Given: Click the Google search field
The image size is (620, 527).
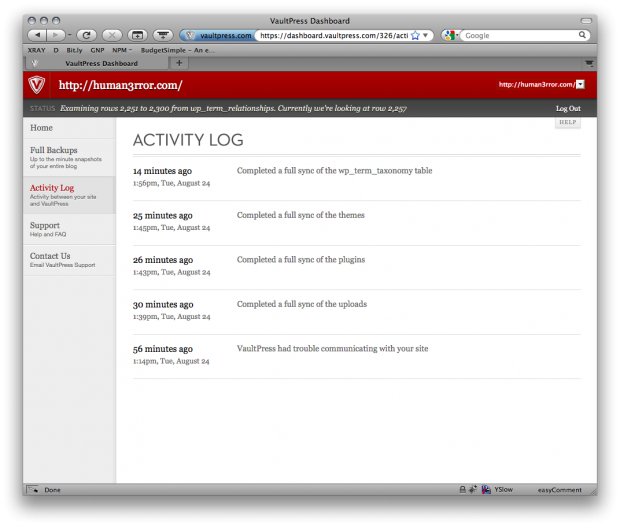Looking at the screenshot, I should [521, 36].
